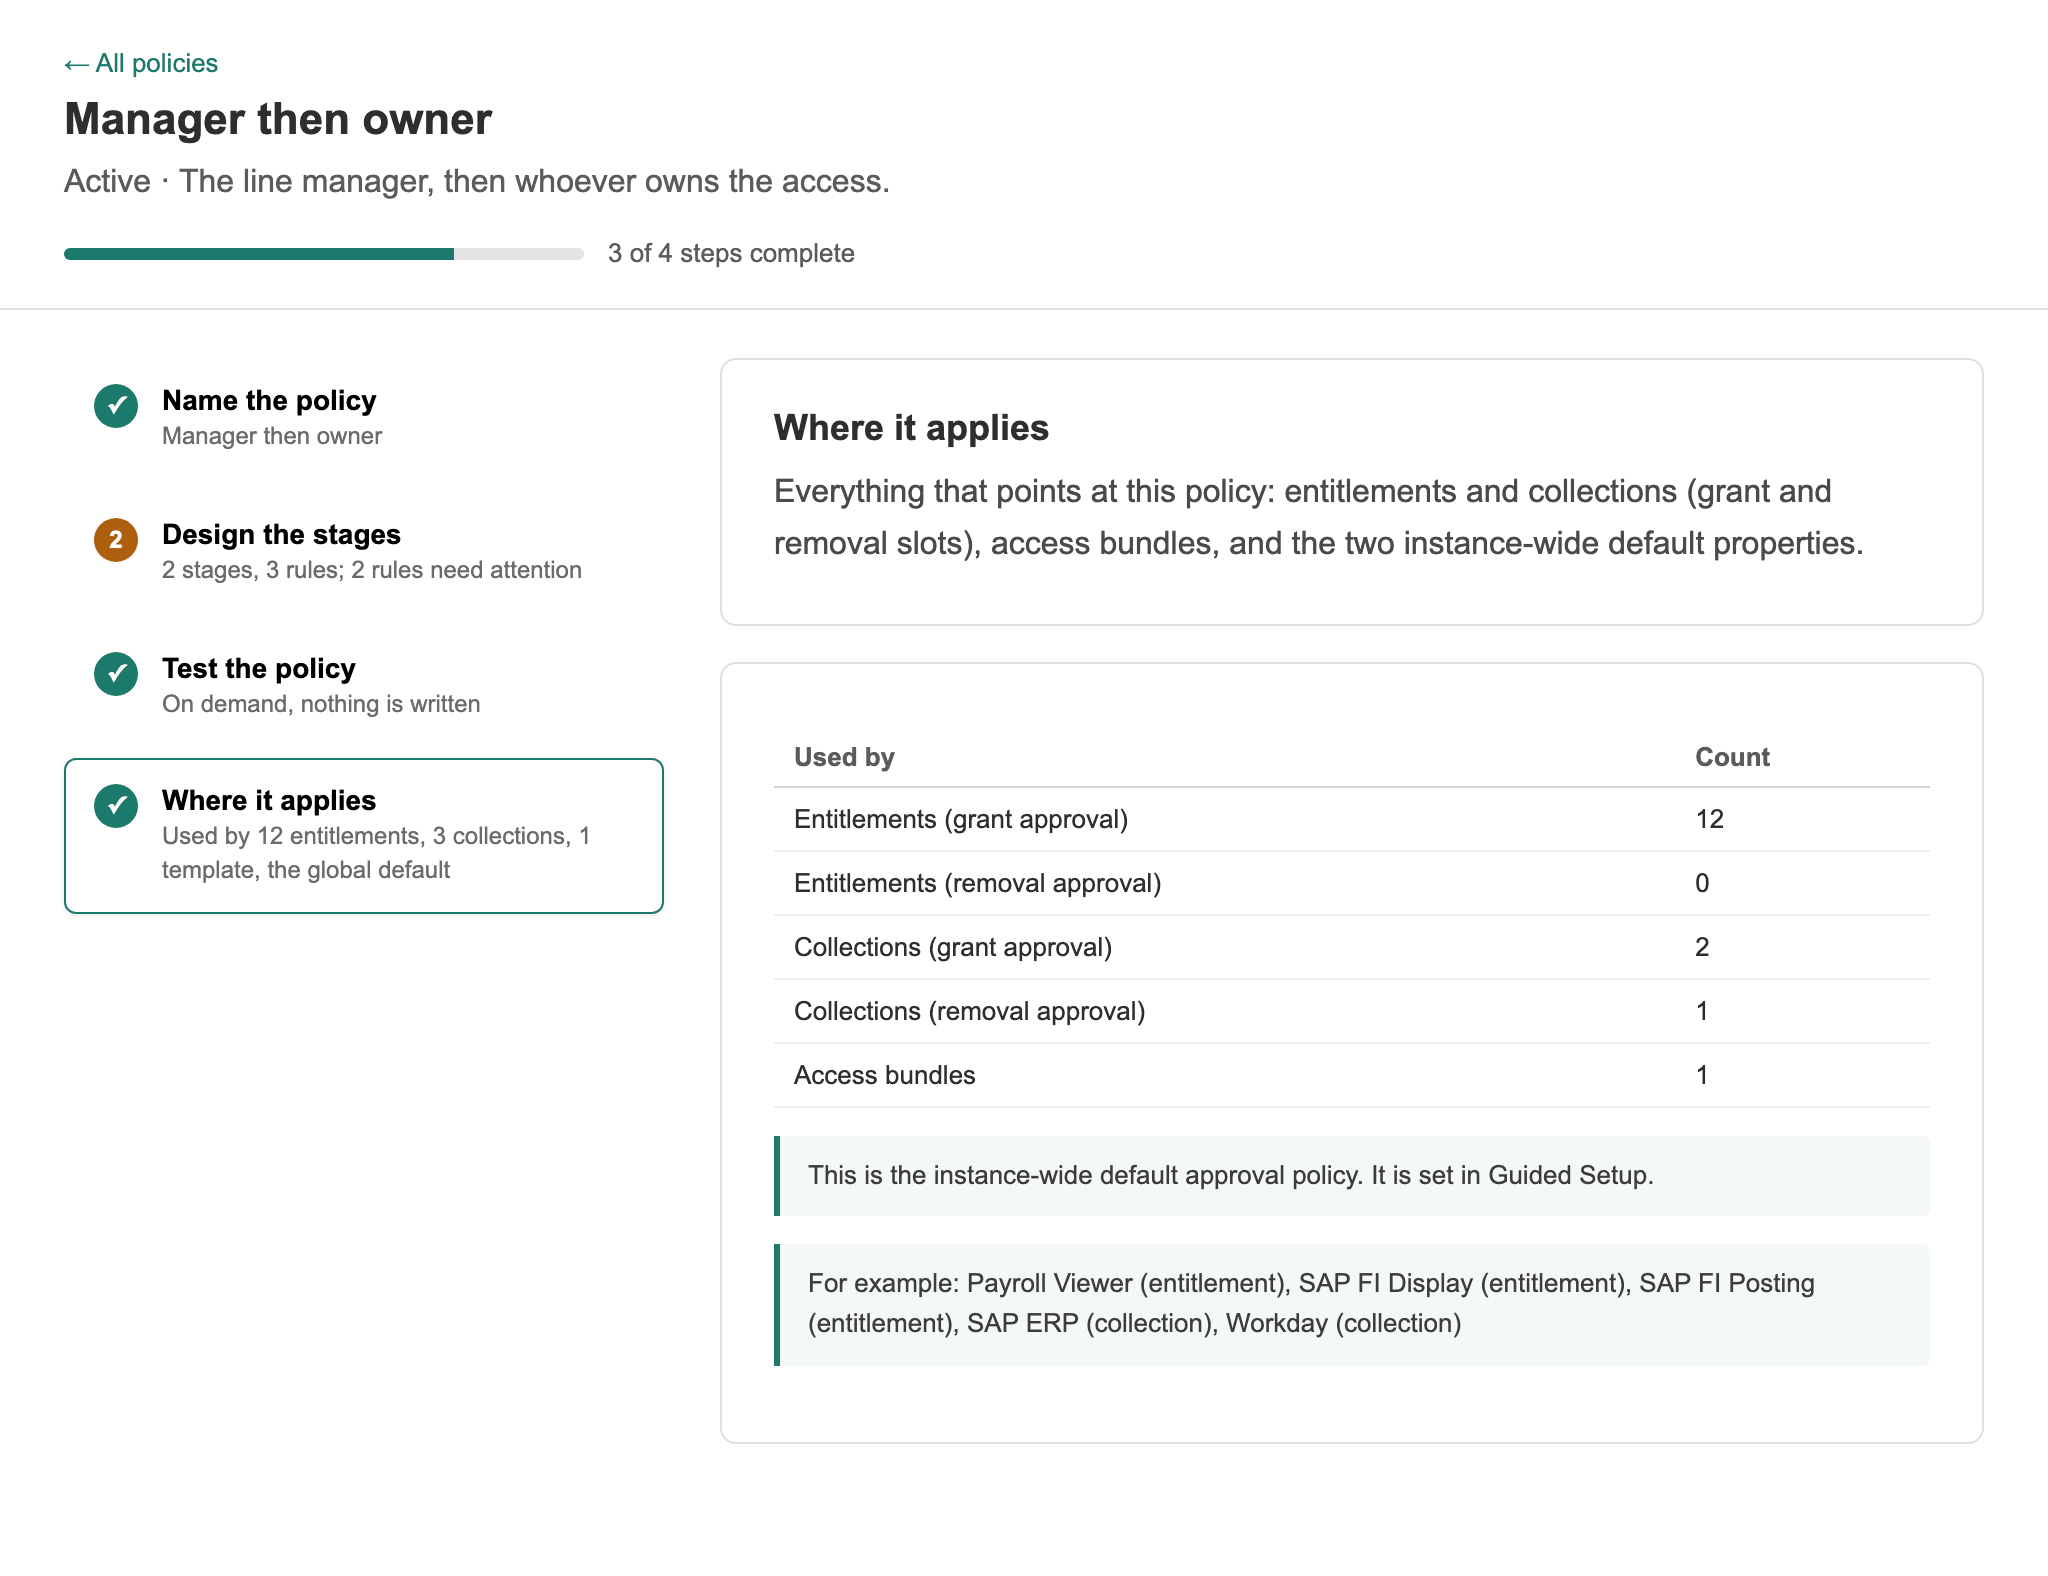The image size is (2048, 1576).
Task: Click the 'For example: Payroll Viewer' note
Action: (x=1352, y=1304)
